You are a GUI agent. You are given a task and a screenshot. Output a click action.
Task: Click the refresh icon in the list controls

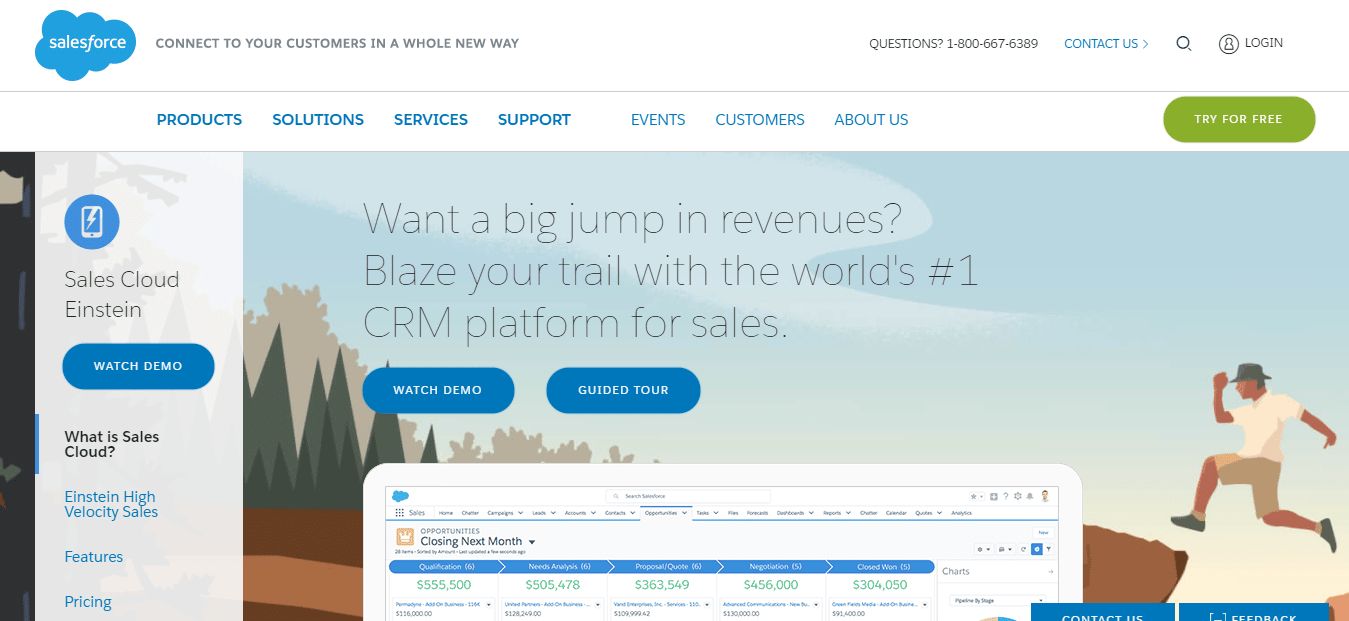1023,549
